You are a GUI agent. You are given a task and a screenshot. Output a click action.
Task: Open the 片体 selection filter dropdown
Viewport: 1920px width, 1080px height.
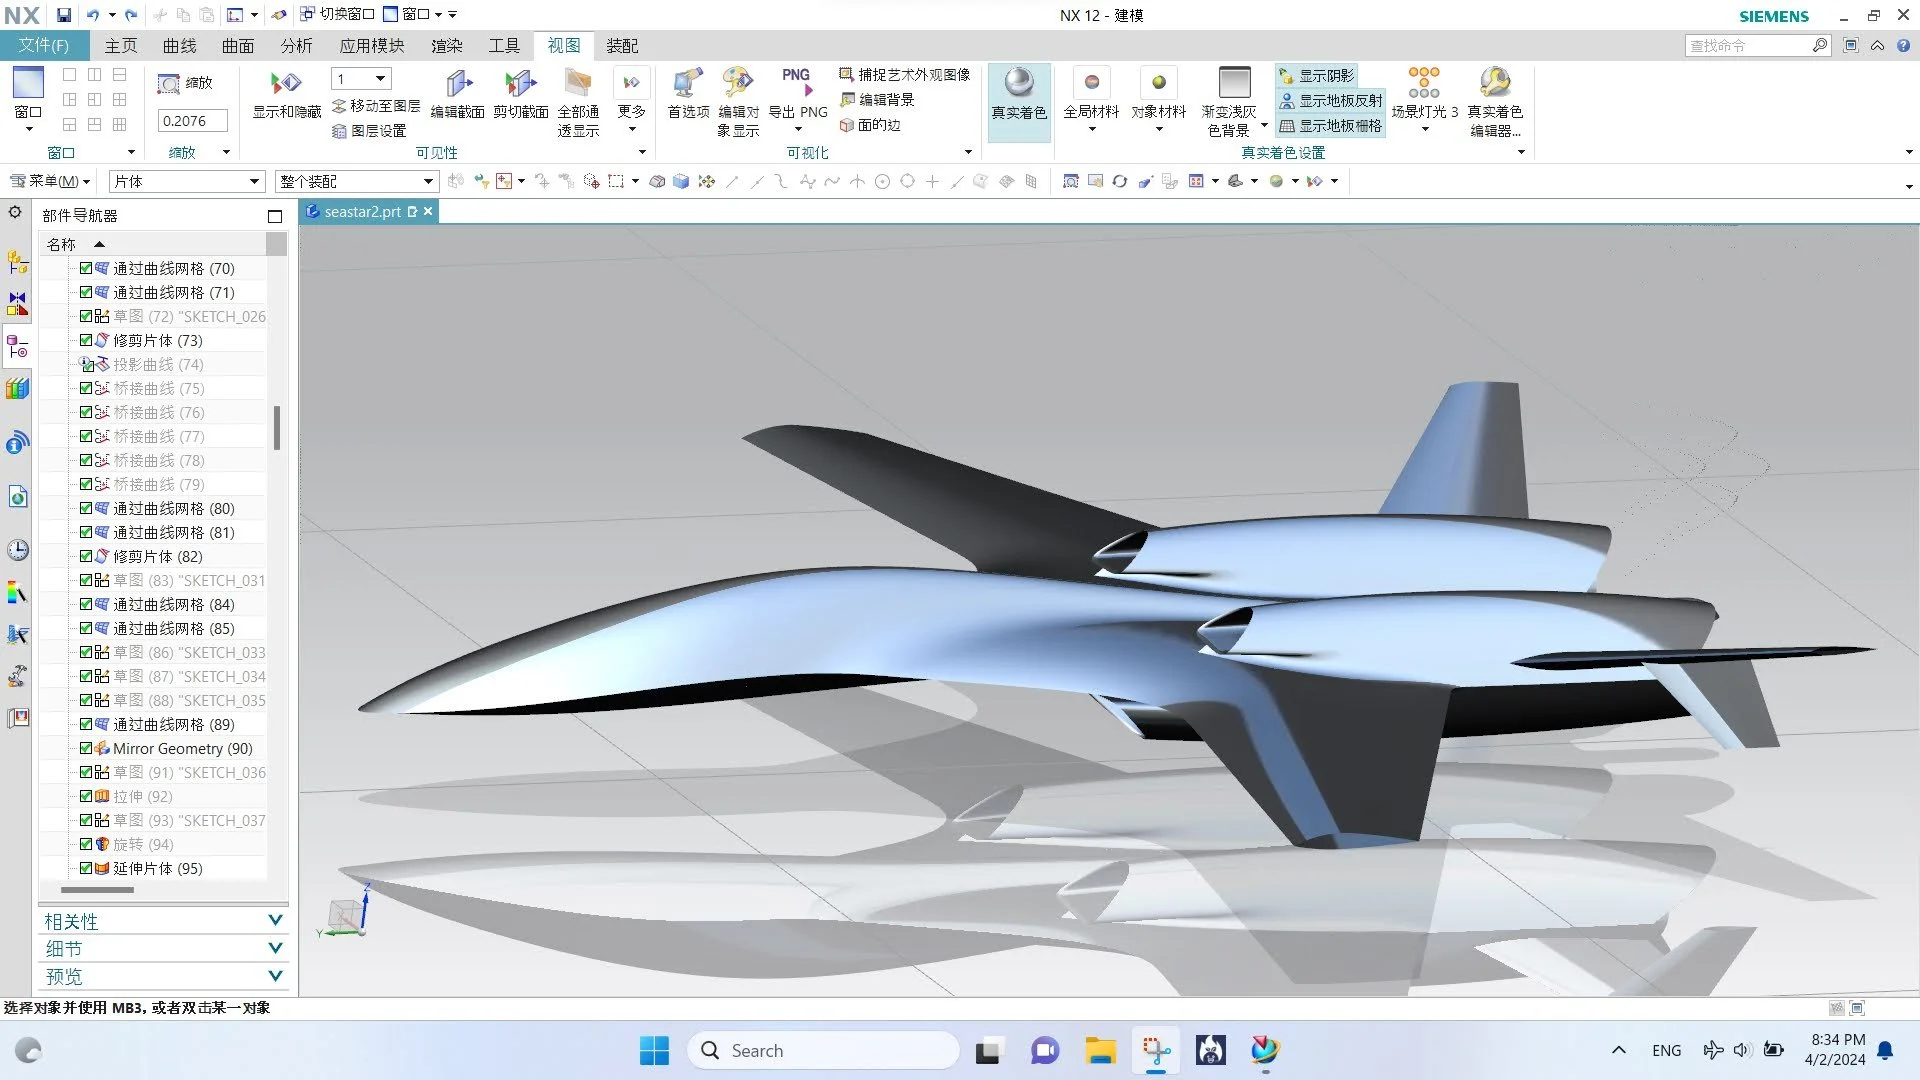click(x=254, y=181)
